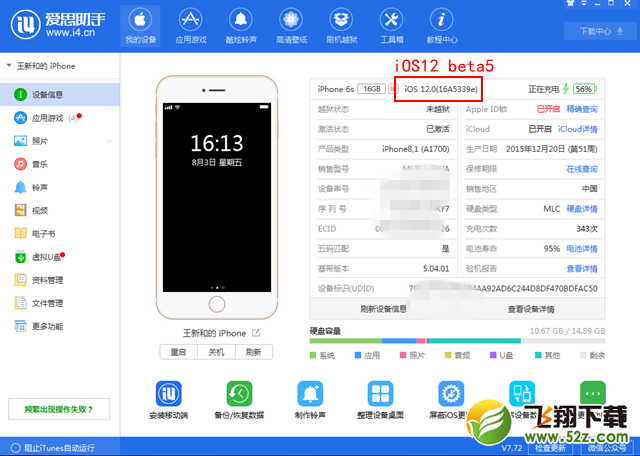
Task: Select 视频 in sidebar
Action: click(60, 210)
